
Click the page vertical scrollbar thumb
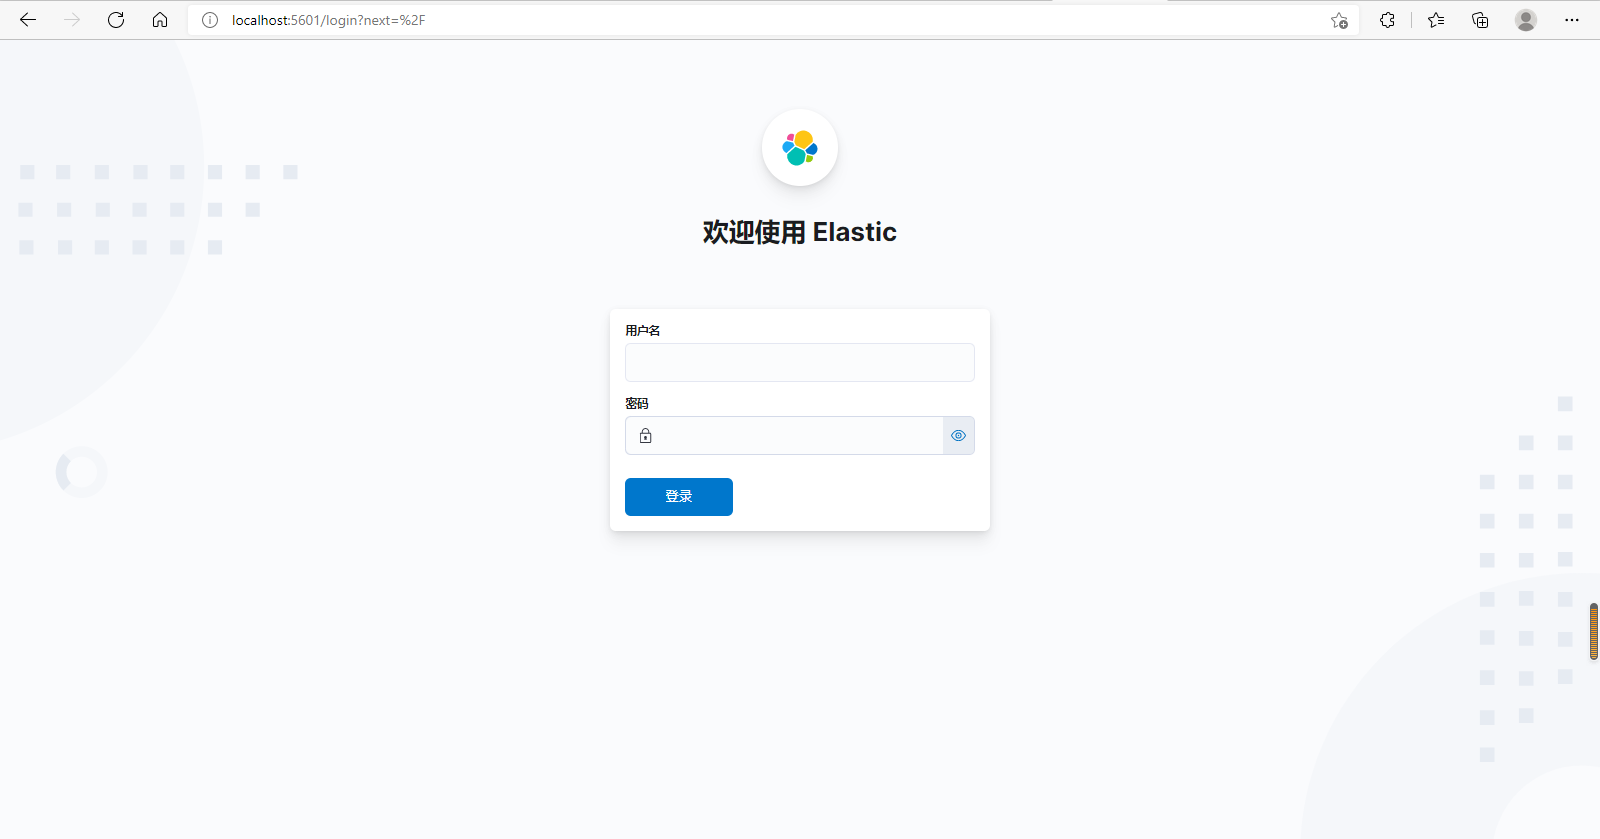click(x=1594, y=631)
